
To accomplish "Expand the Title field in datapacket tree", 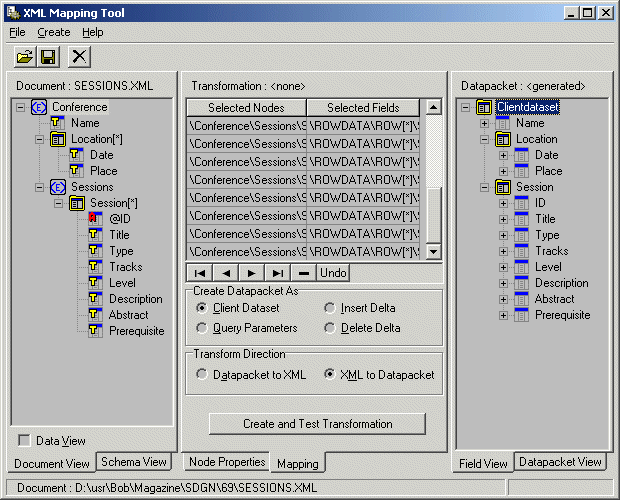I will click(503, 219).
